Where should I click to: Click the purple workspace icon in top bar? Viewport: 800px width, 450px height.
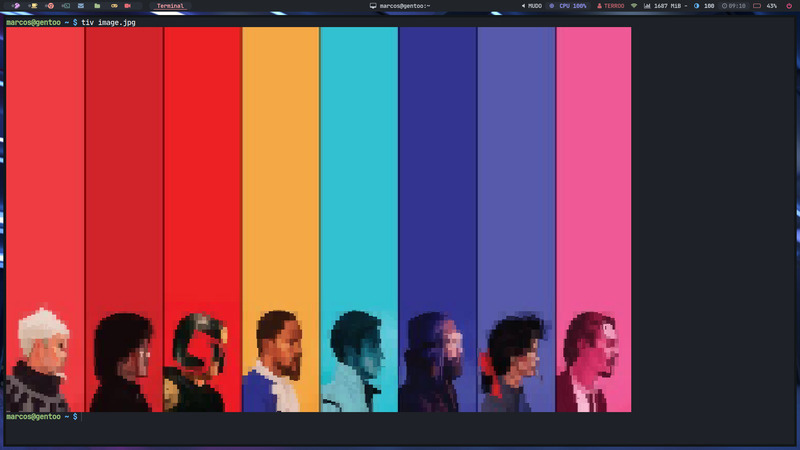pos(17,6)
